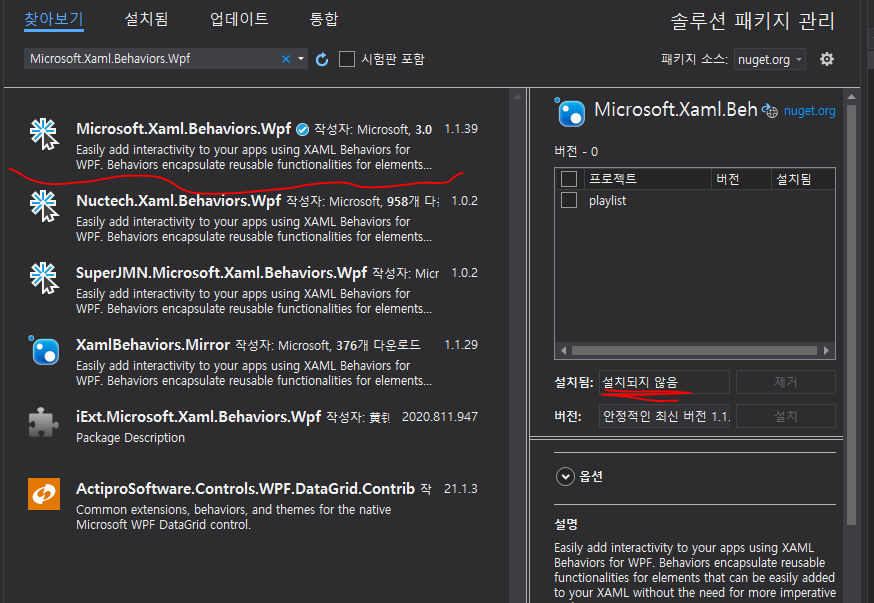Screen dimensions: 874x603
Task: Switch to the 찾아보기 tab
Action: [x=54, y=20]
